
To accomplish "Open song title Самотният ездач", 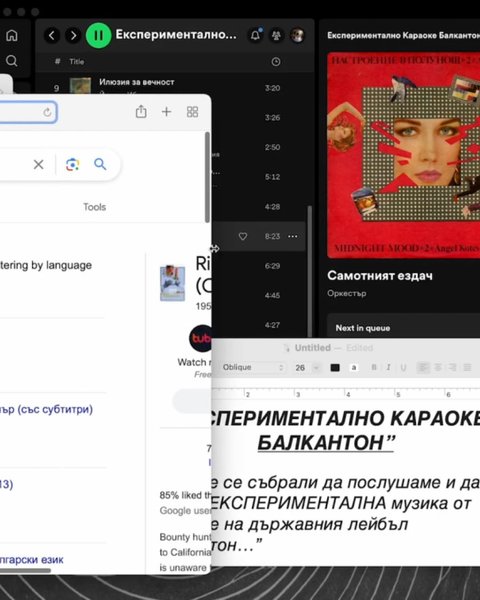I will 380,276.
